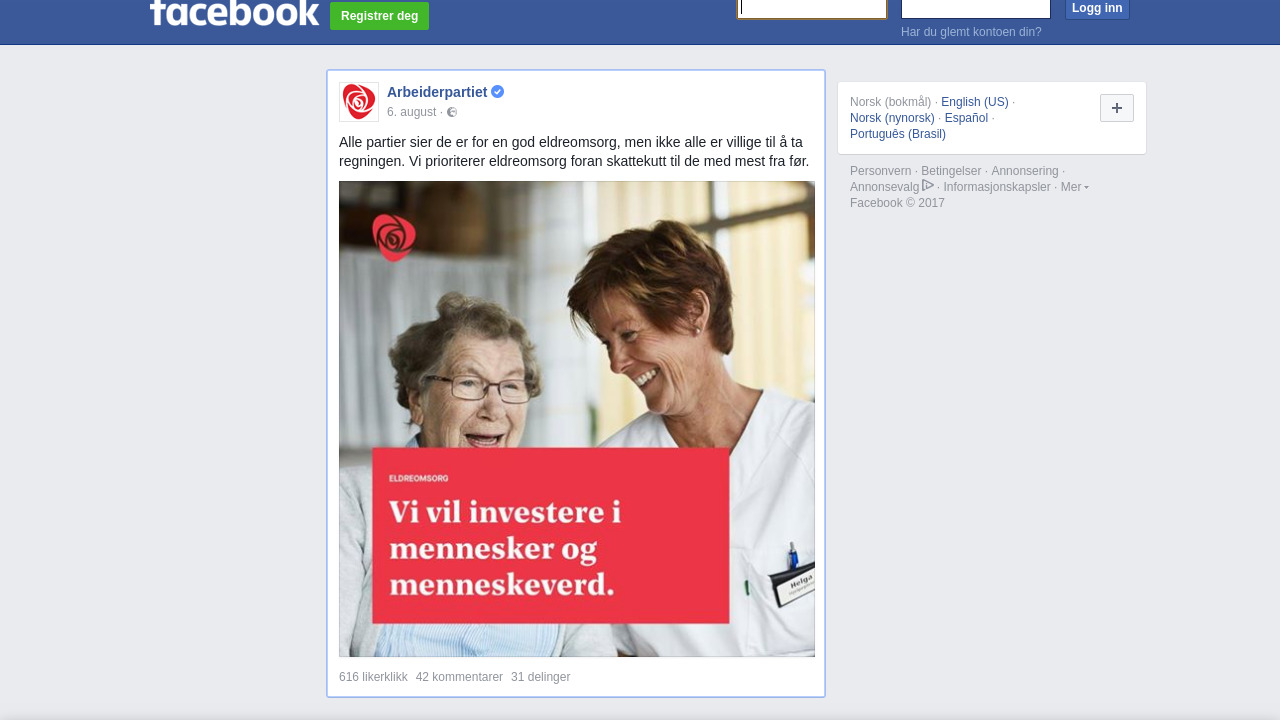Click the green Registrer deg button
Viewport: 1280px width, 720px height.
tap(379, 16)
